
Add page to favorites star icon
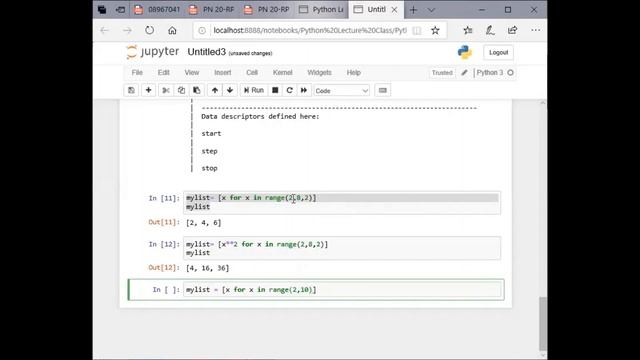click(x=436, y=30)
